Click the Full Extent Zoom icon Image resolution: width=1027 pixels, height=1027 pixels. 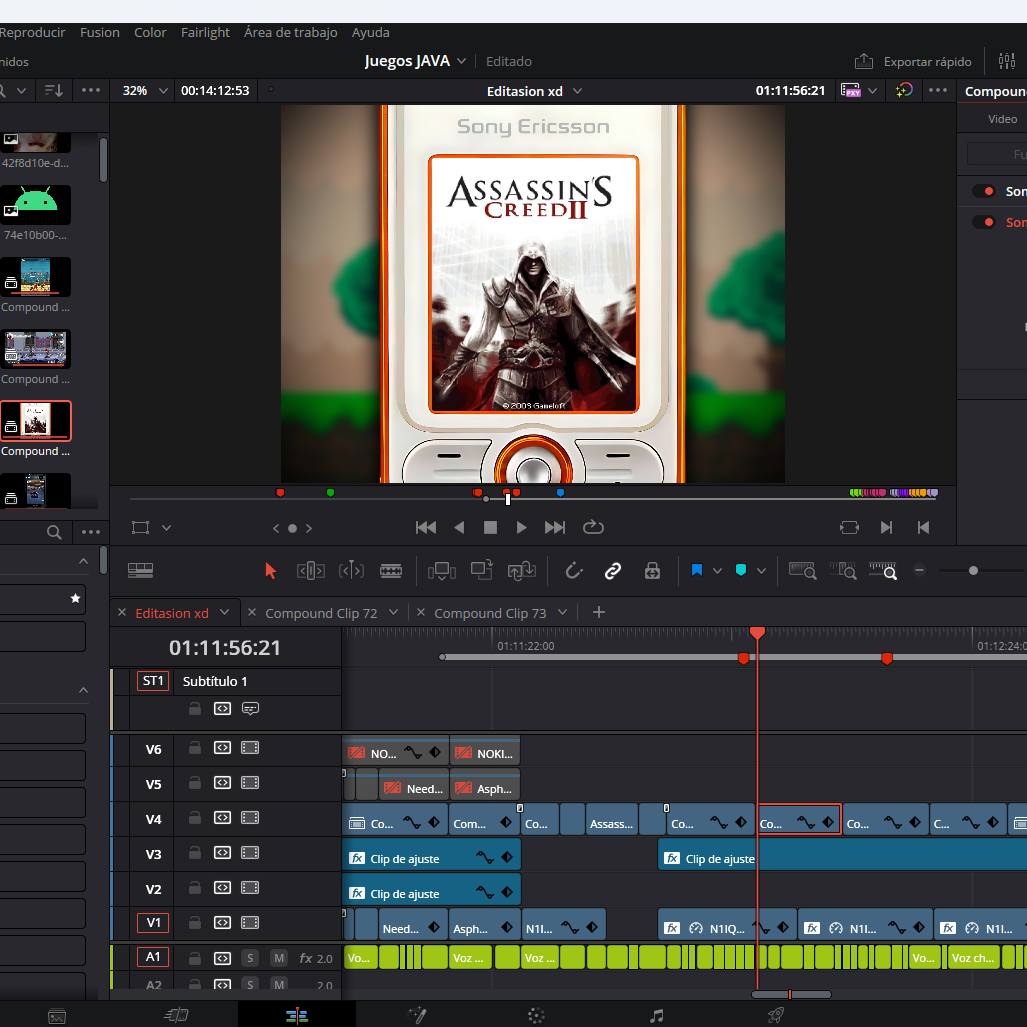coord(802,570)
